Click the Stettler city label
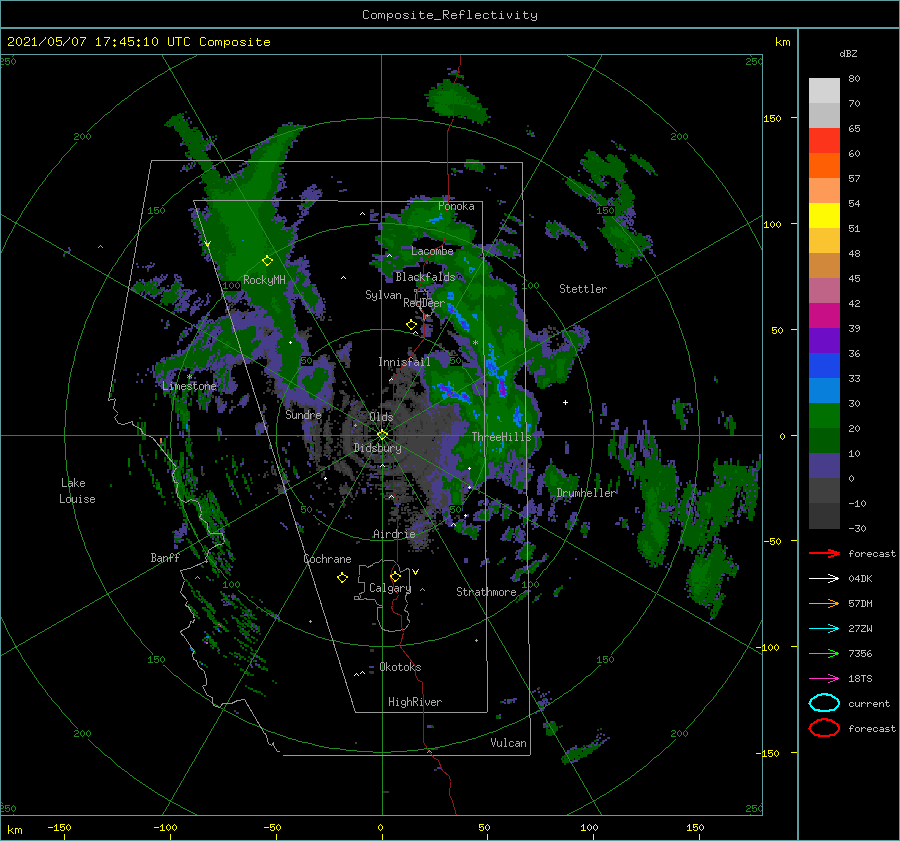 coord(583,289)
